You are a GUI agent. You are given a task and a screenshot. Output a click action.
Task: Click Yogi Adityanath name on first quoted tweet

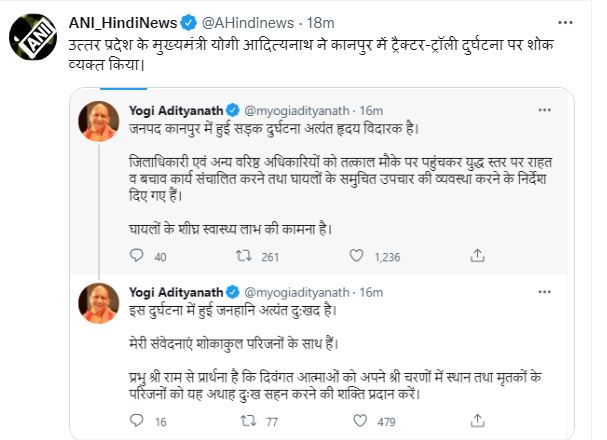tap(176, 108)
